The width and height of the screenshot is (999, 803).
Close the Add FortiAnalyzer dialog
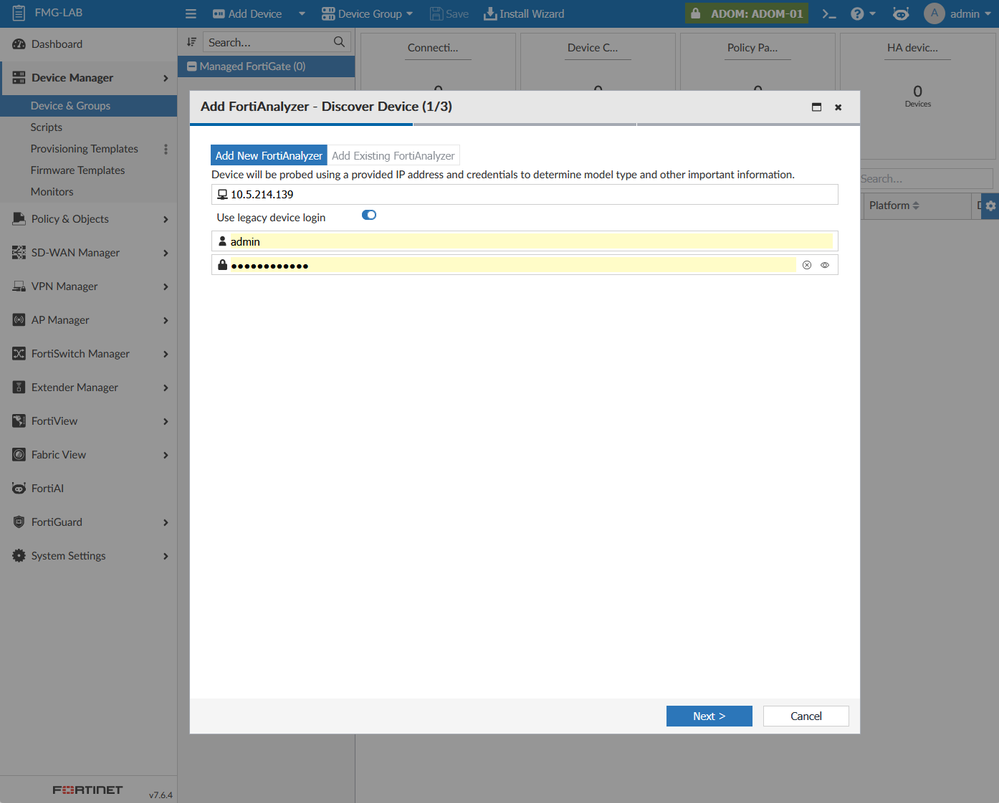[838, 107]
